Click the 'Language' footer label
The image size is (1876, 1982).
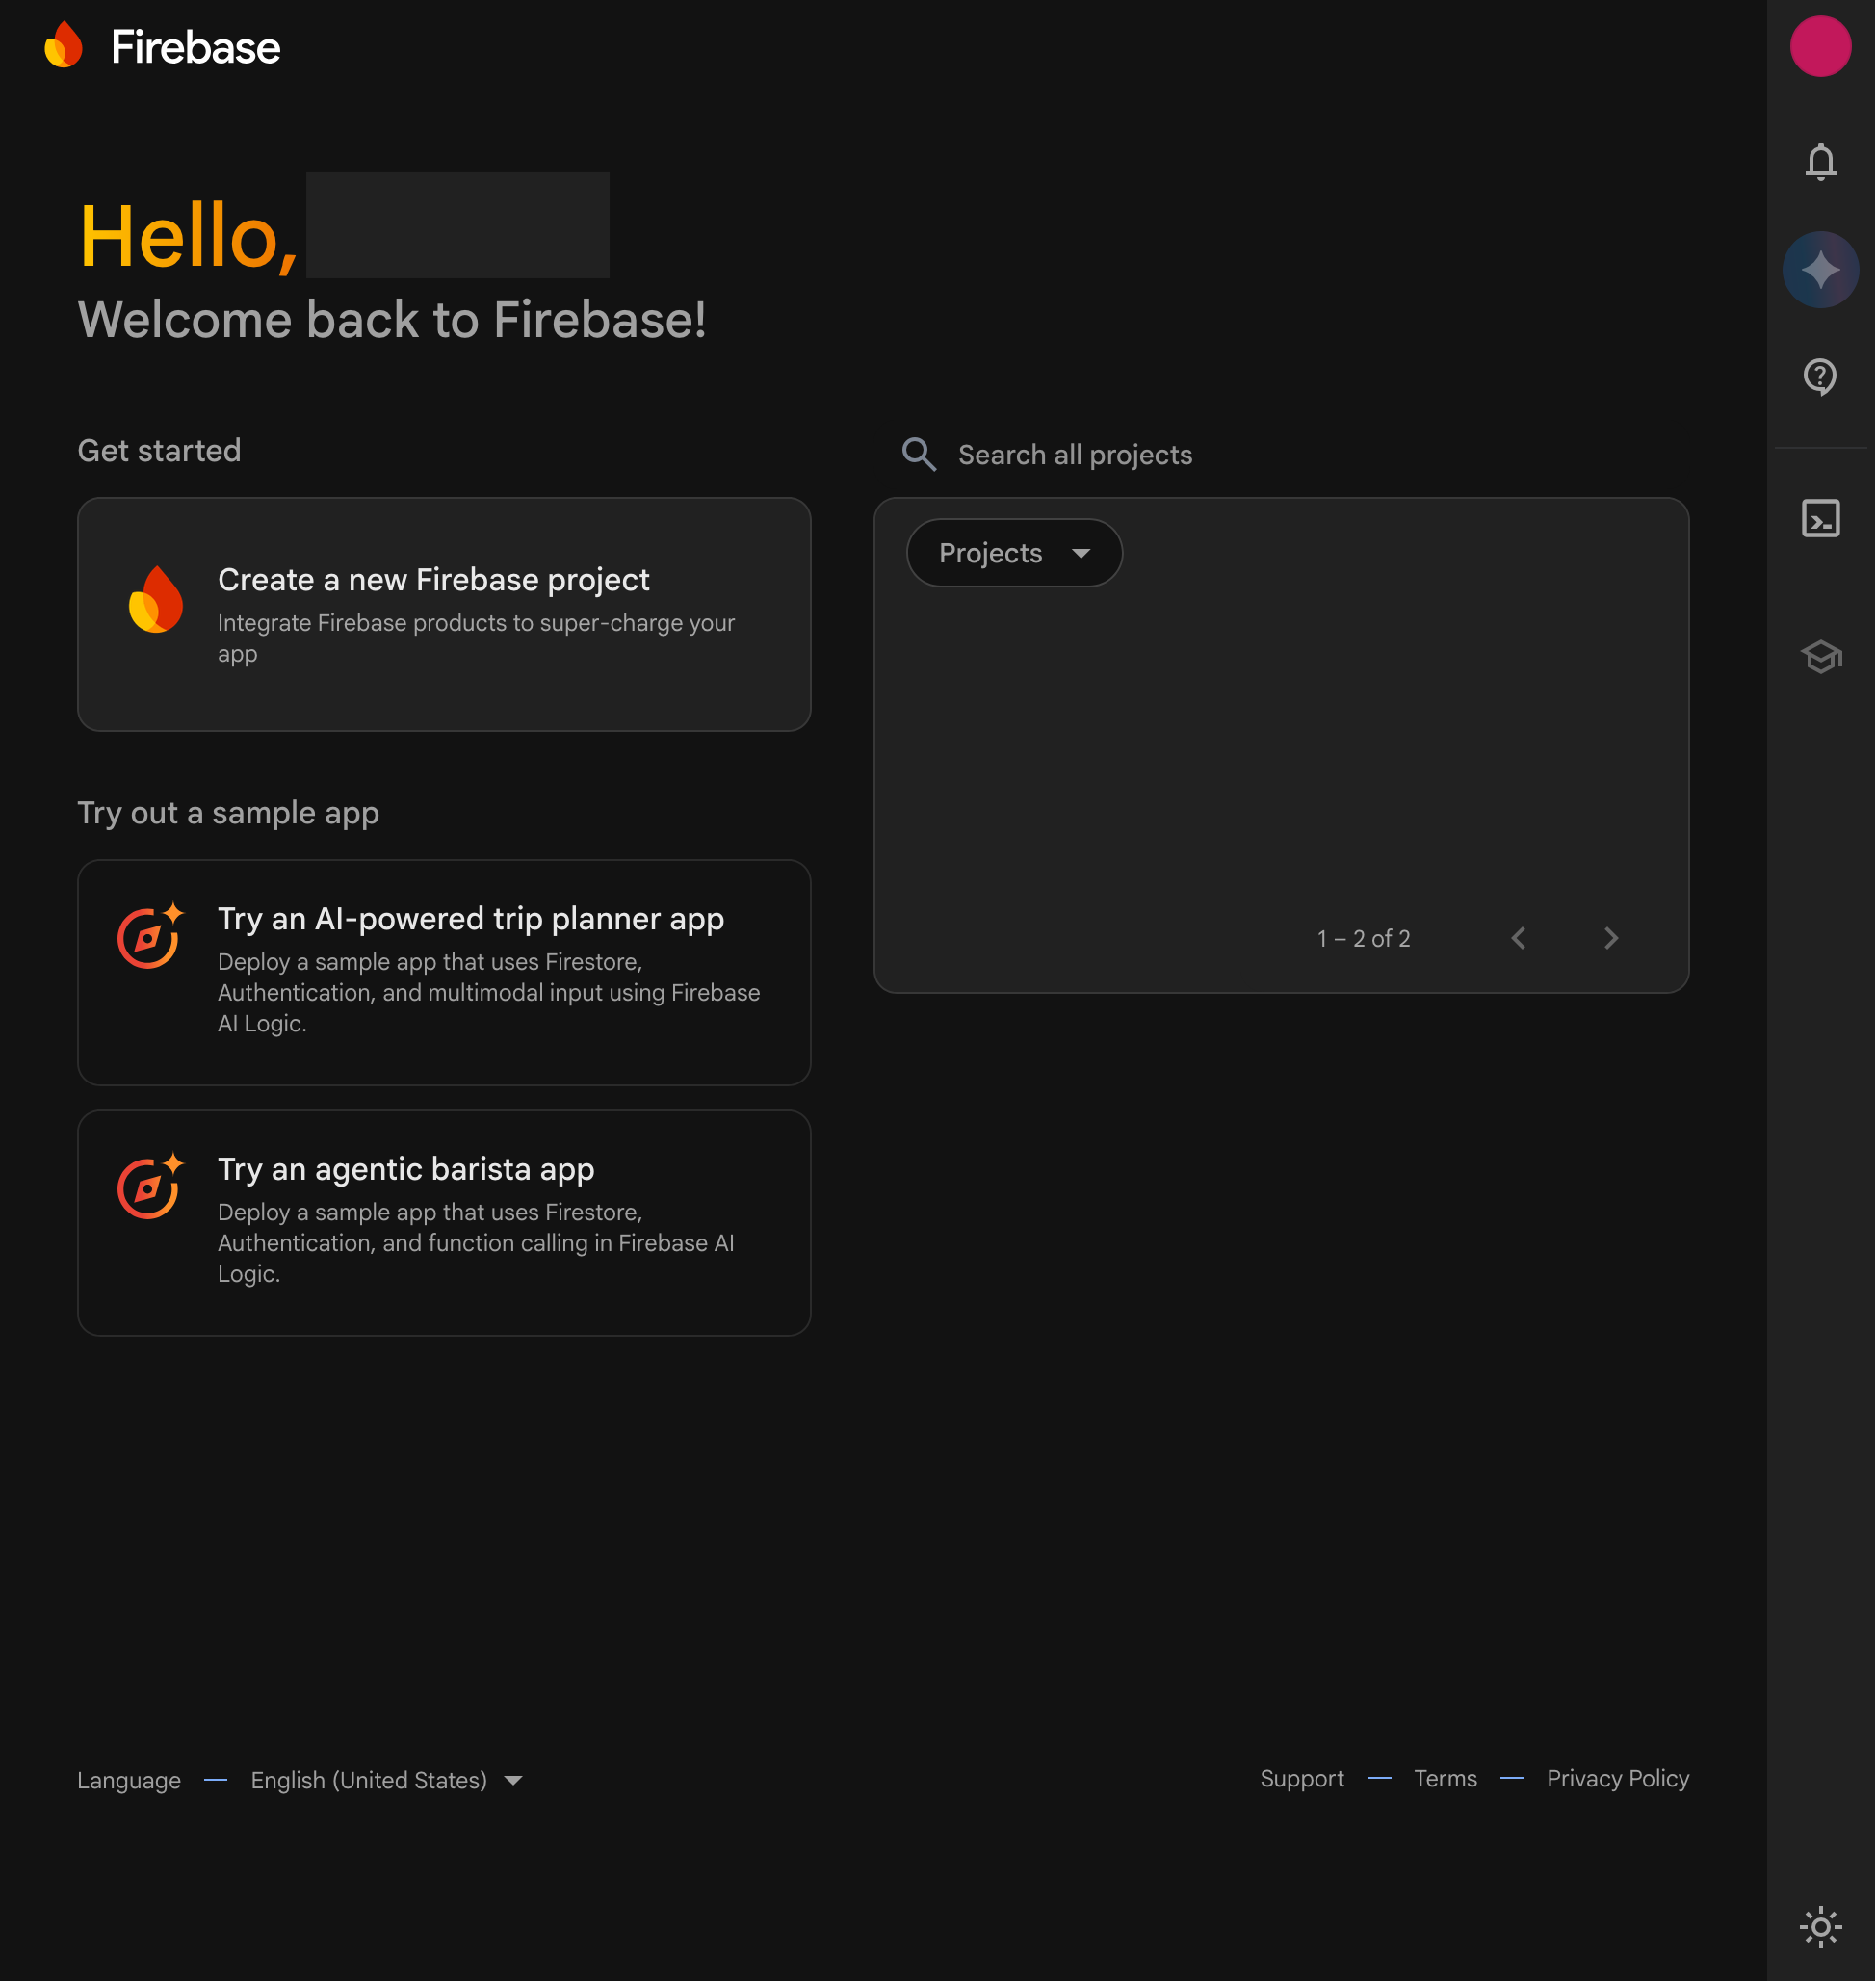[129, 1780]
